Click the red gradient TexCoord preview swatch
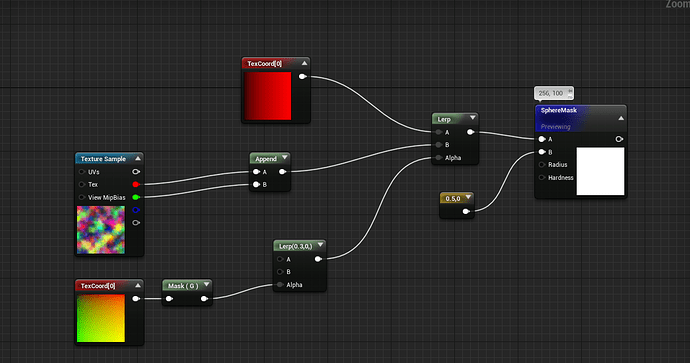The height and width of the screenshot is (363, 690). (x=268, y=96)
